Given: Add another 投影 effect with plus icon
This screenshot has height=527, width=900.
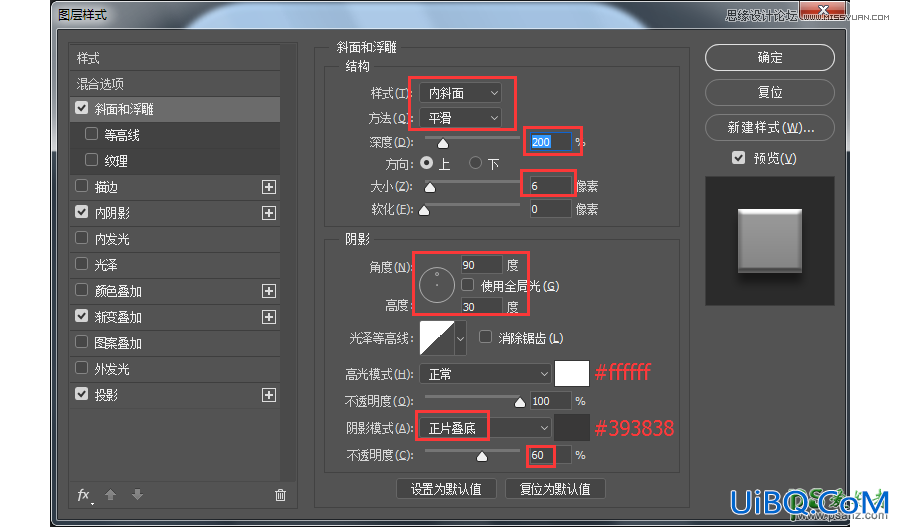Looking at the screenshot, I should (269, 395).
